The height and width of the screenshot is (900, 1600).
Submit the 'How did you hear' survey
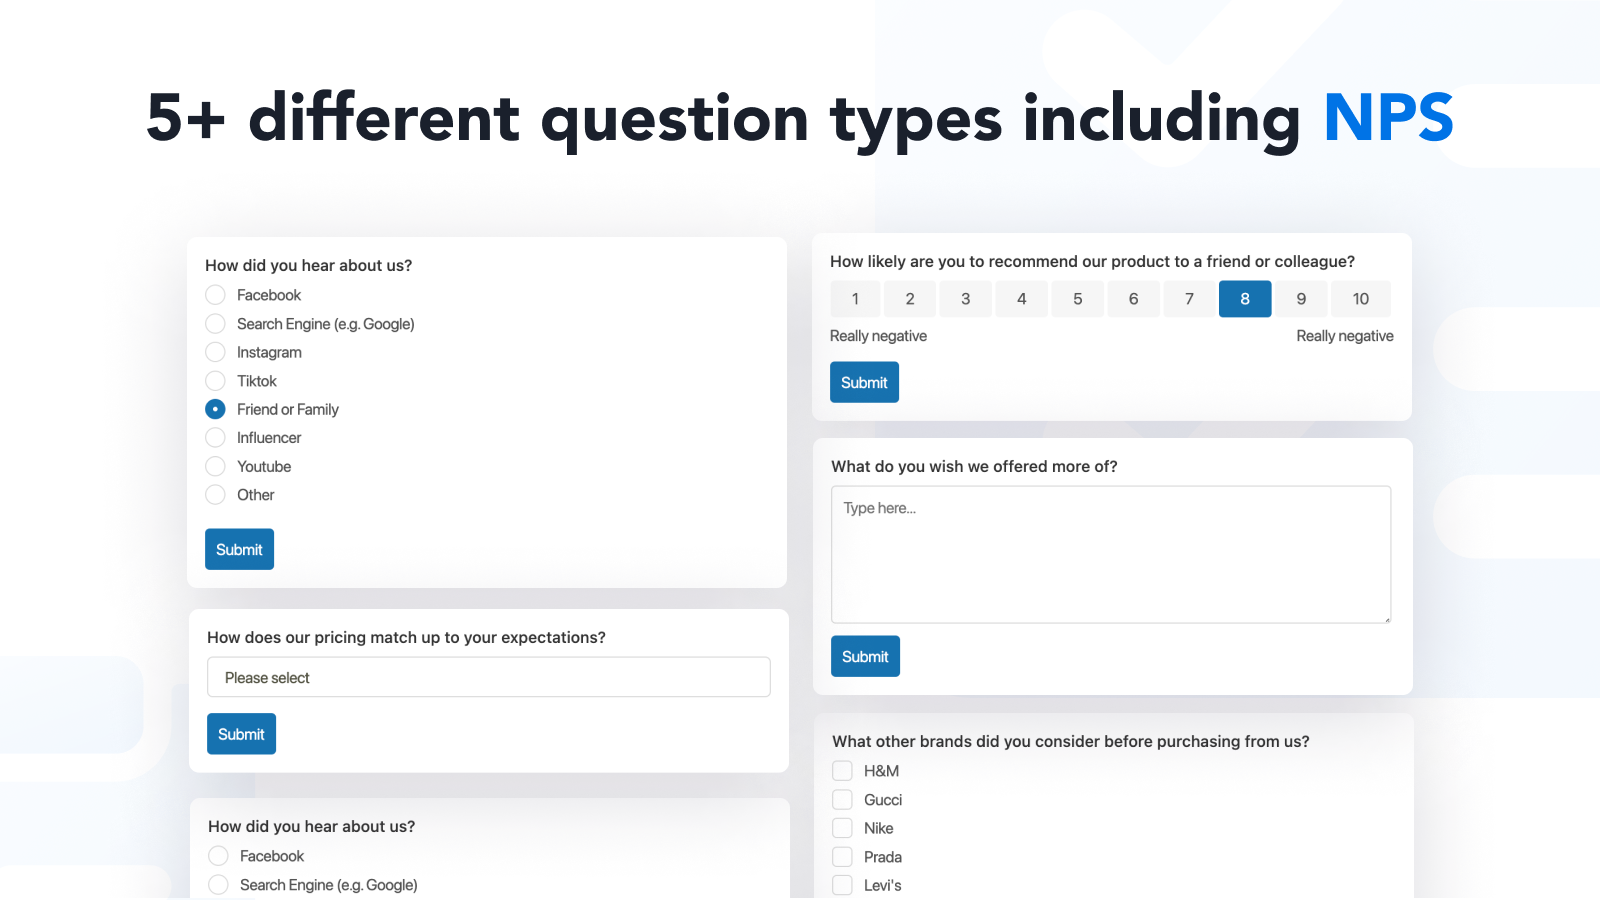click(x=239, y=549)
